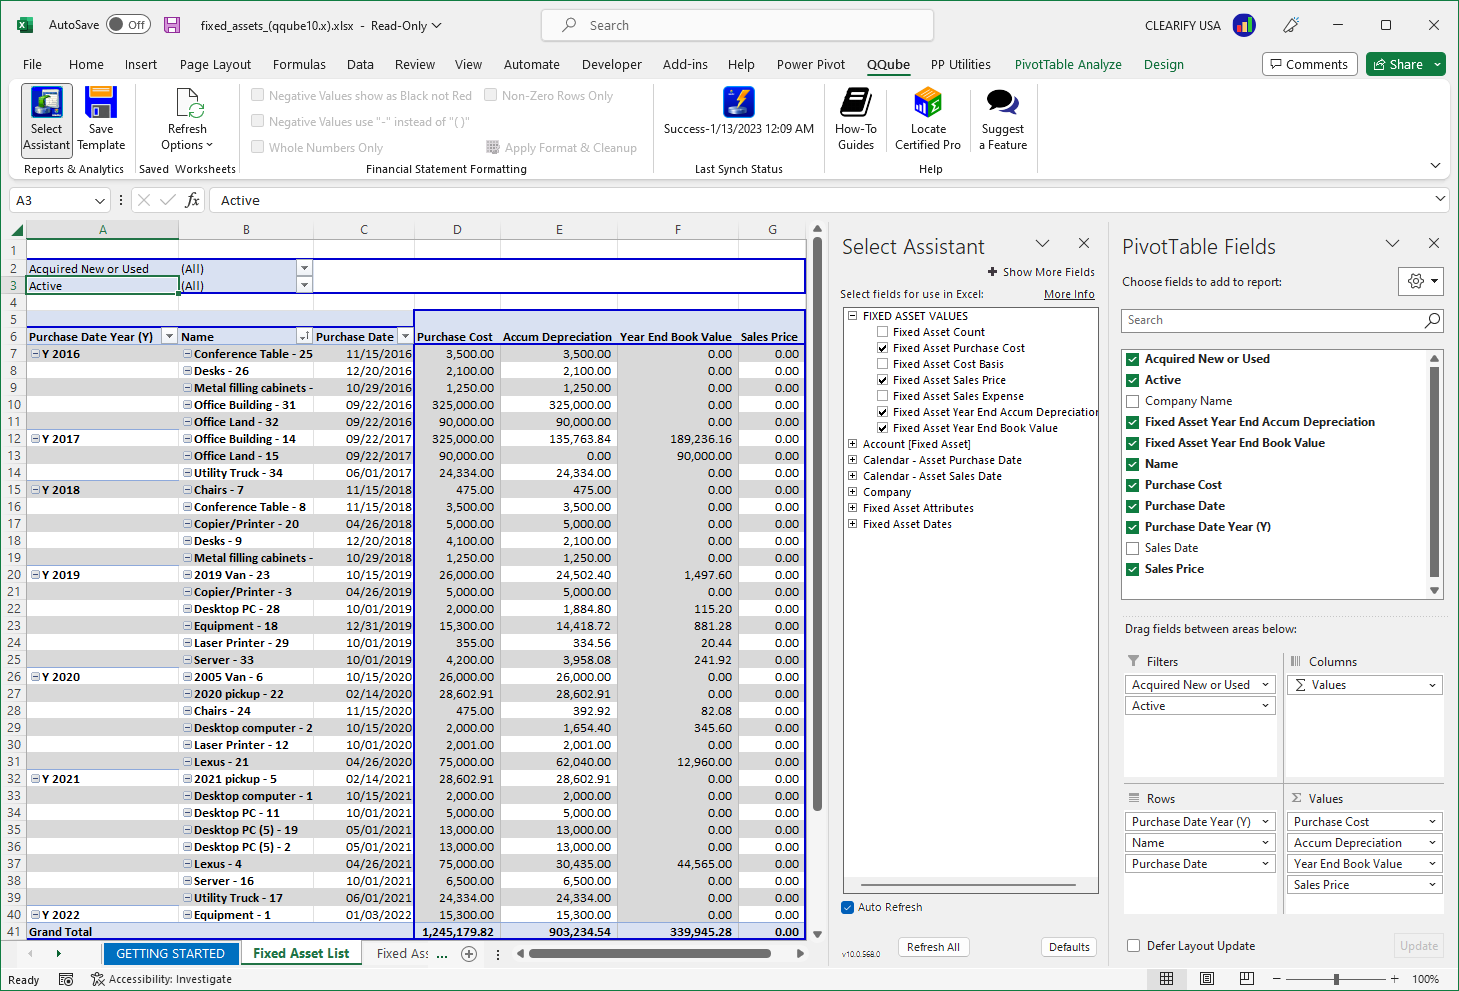Viewport: 1459px width, 991px height.
Task: Click the Refresh All button
Action: [x=933, y=947]
